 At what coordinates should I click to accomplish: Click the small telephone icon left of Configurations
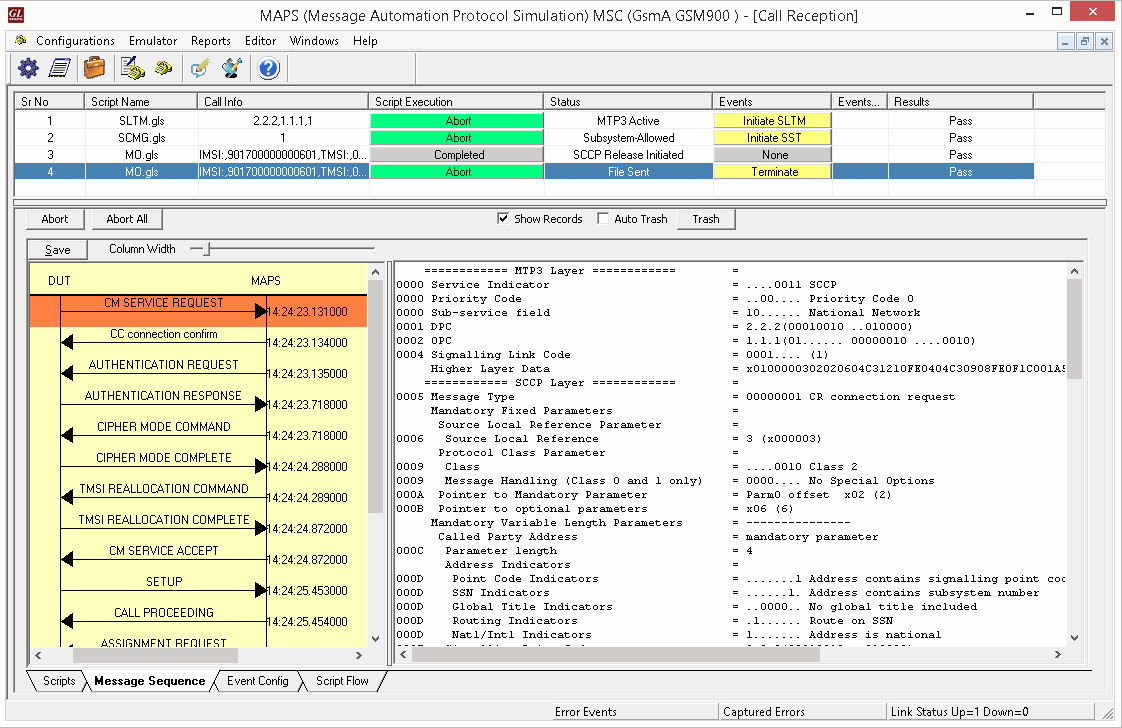[x=21, y=40]
